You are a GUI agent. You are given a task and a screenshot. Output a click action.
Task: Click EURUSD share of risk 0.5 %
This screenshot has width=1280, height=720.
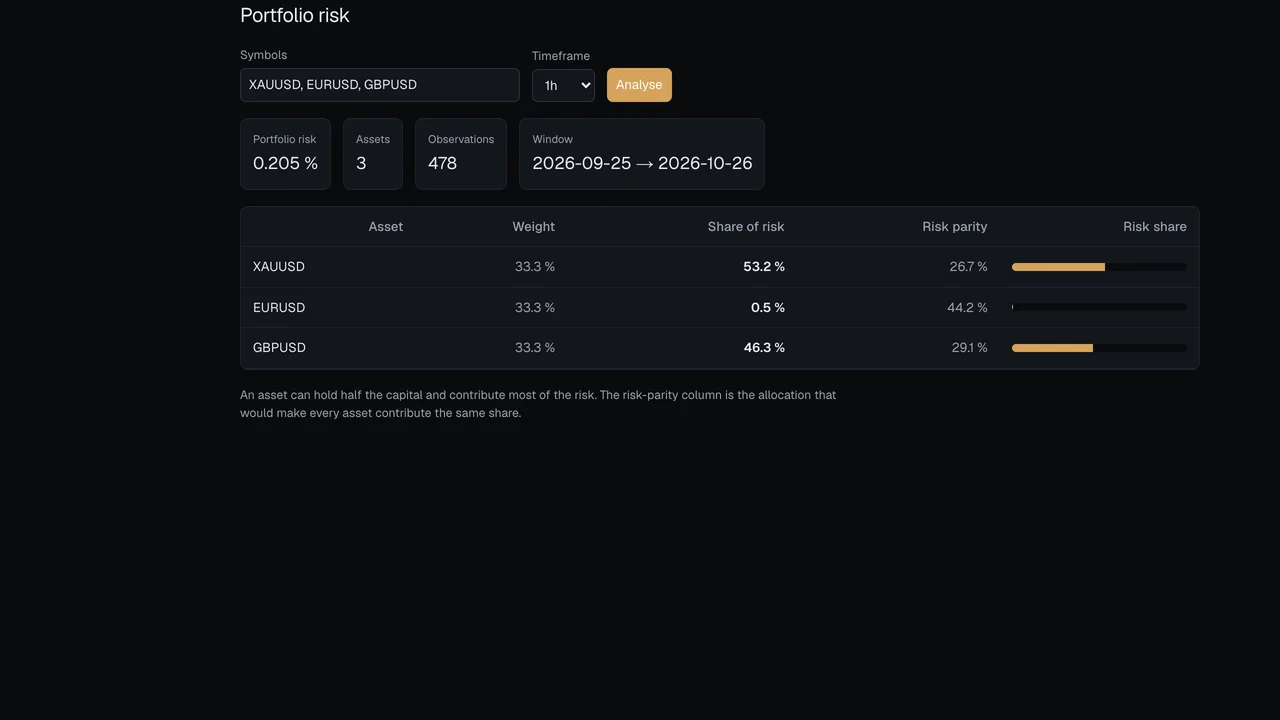click(x=768, y=308)
